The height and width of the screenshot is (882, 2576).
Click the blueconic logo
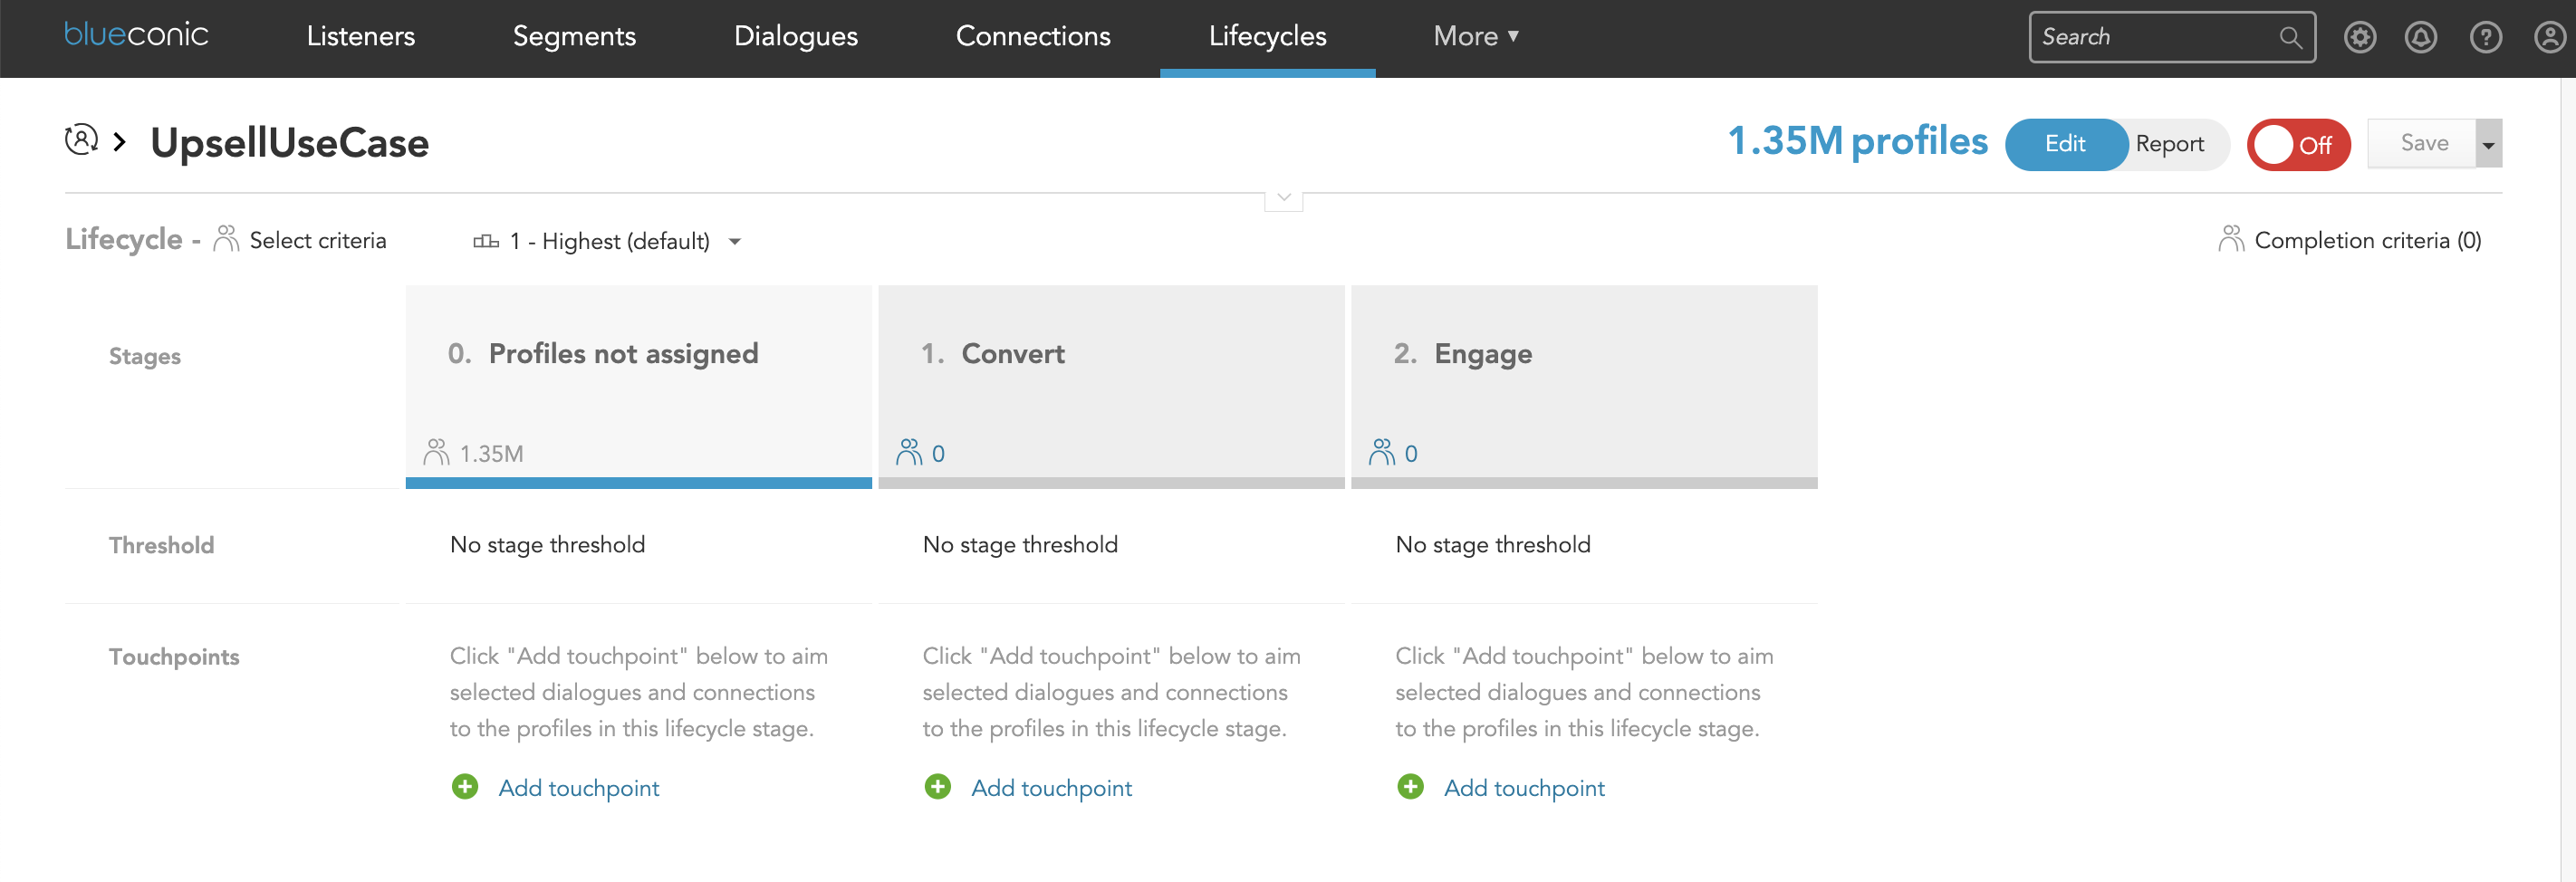click(x=136, y=34)
